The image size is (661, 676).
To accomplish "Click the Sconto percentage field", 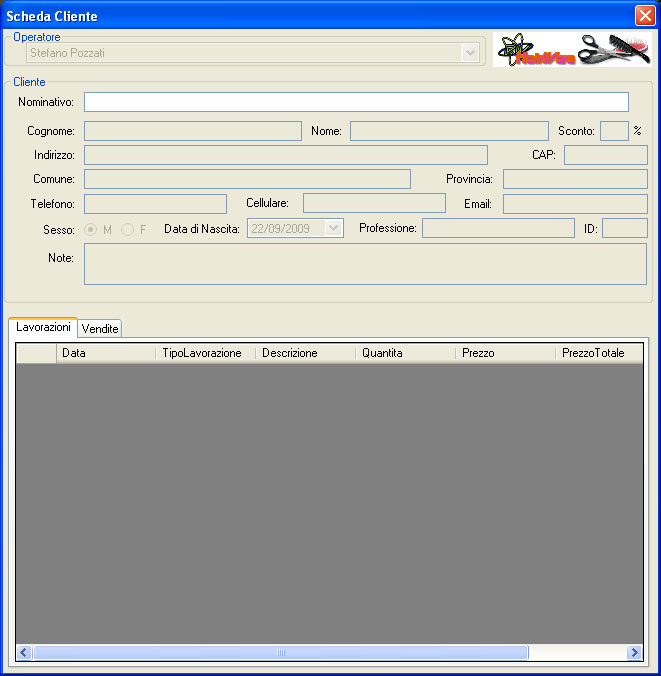I will tap(614, 131).
